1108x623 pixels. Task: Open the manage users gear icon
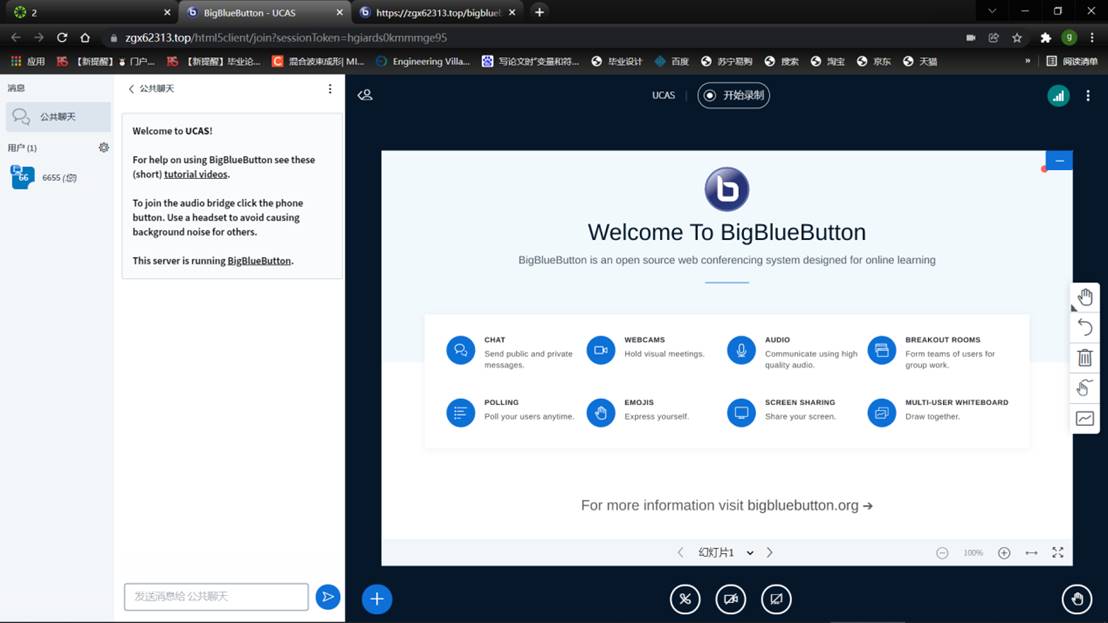(104, 147)
